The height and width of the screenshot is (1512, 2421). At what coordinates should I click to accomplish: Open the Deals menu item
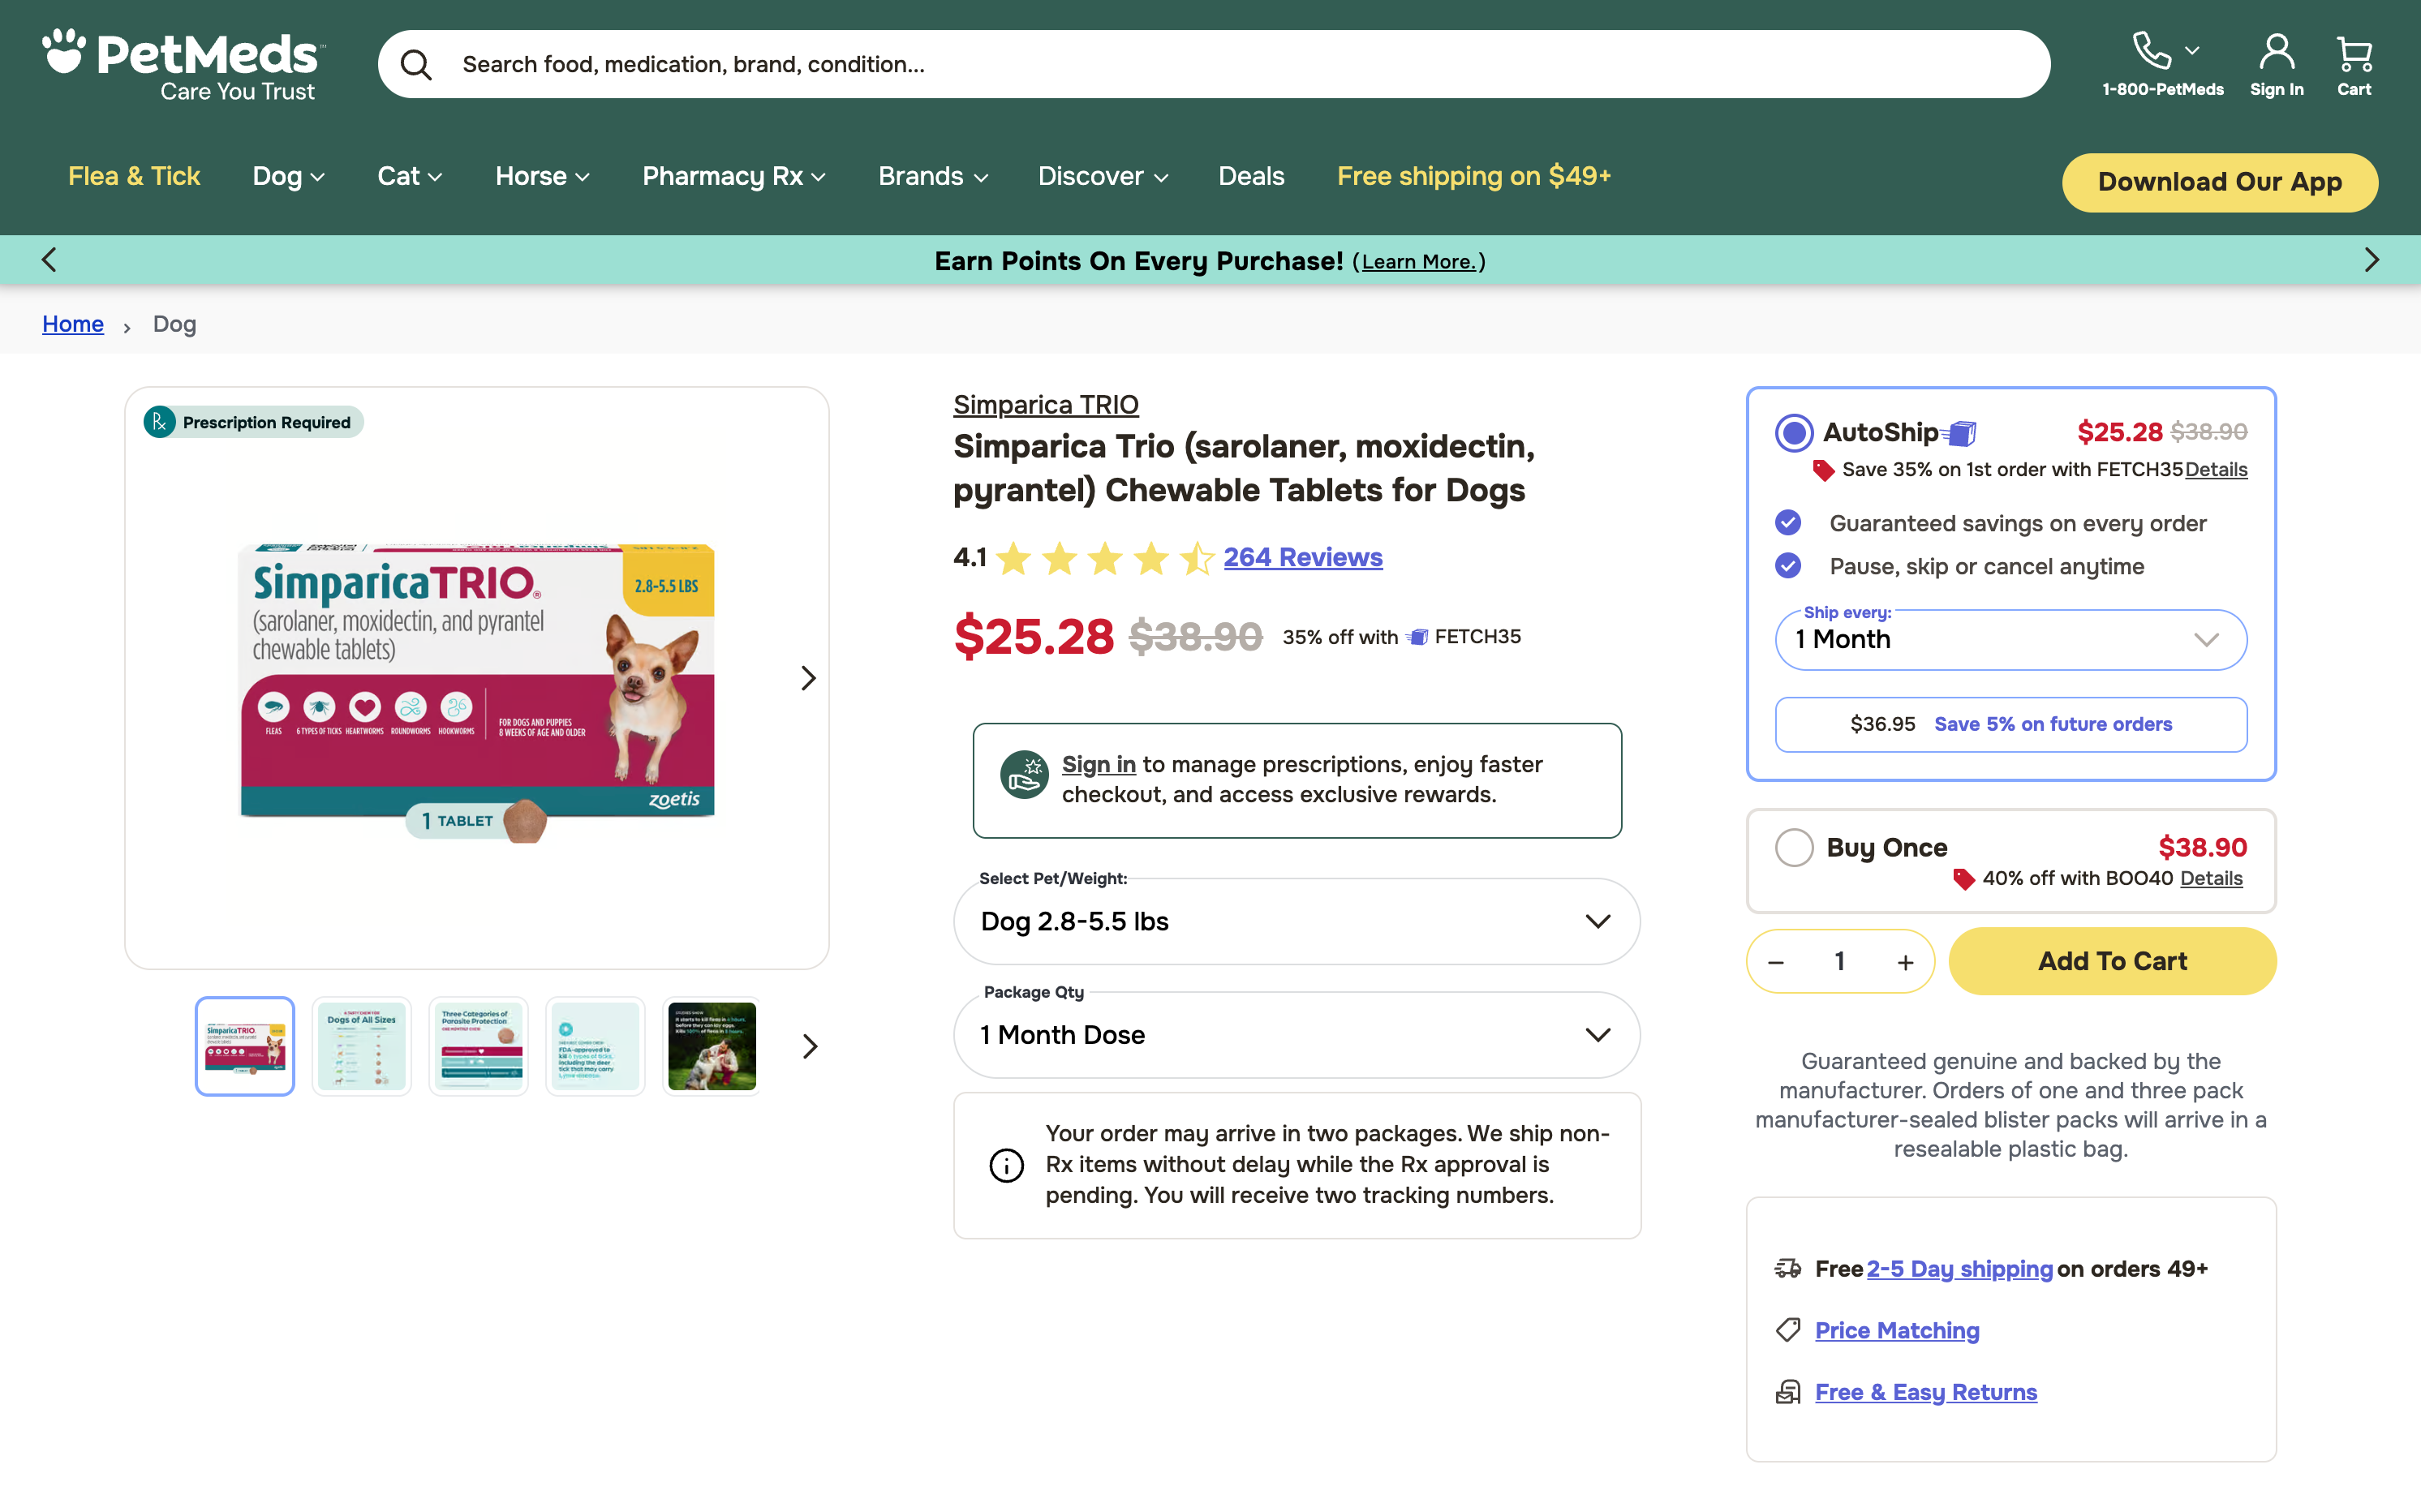pyautogui.click(x=1251, y=177)
